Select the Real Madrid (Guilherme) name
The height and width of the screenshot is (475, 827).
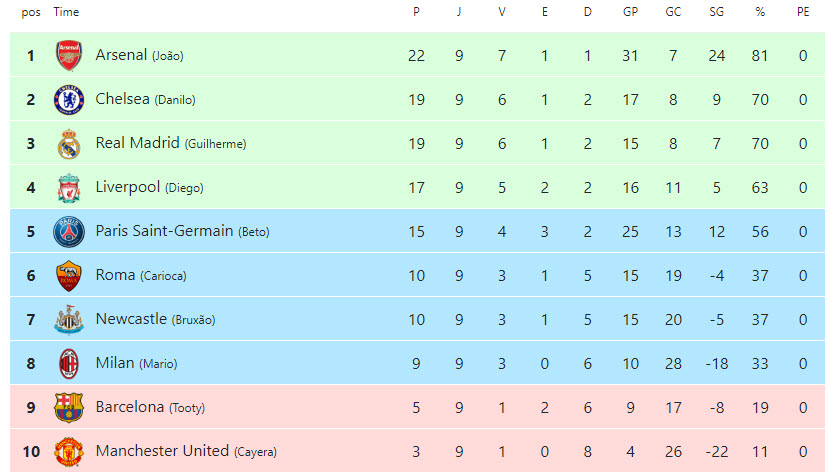(x=170, y=143)
